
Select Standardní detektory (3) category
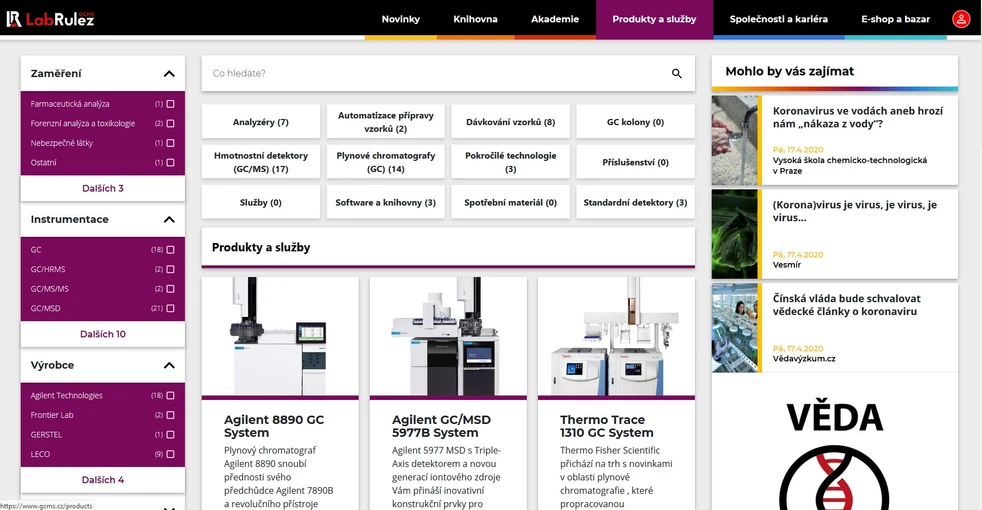tap(635, 202)
